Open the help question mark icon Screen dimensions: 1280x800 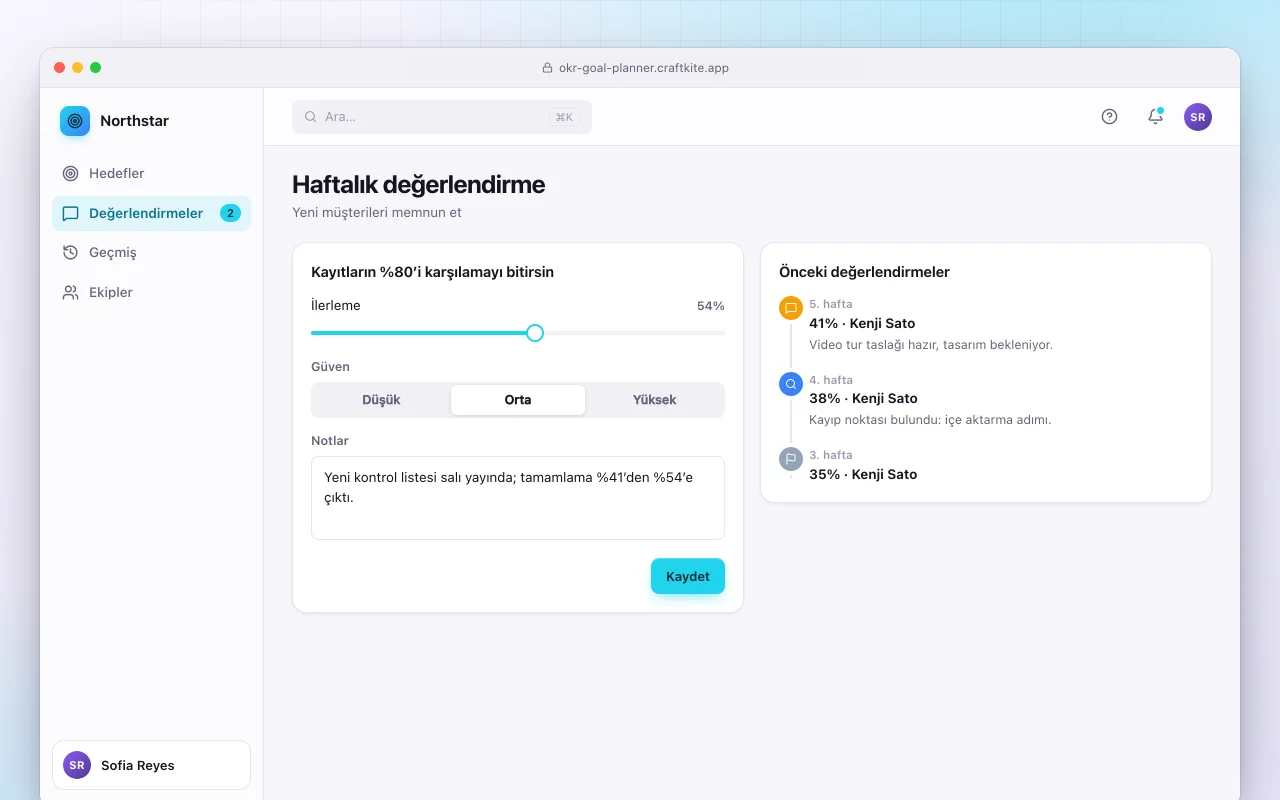(1109, 116)
